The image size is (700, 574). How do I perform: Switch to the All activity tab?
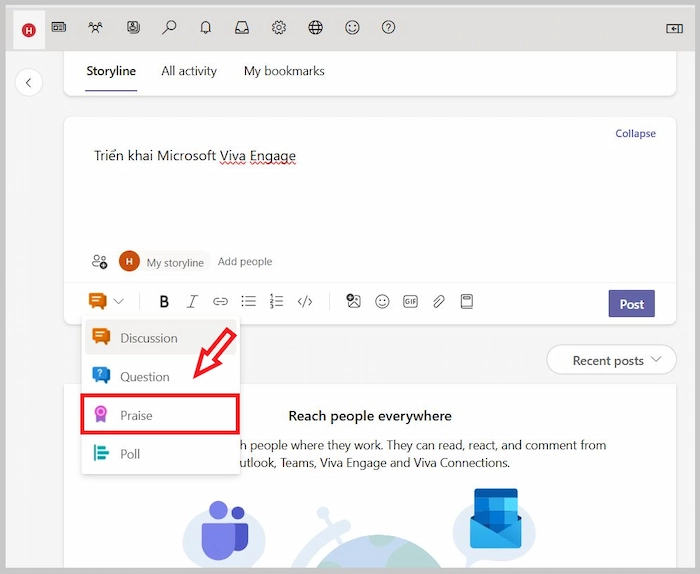189,71
